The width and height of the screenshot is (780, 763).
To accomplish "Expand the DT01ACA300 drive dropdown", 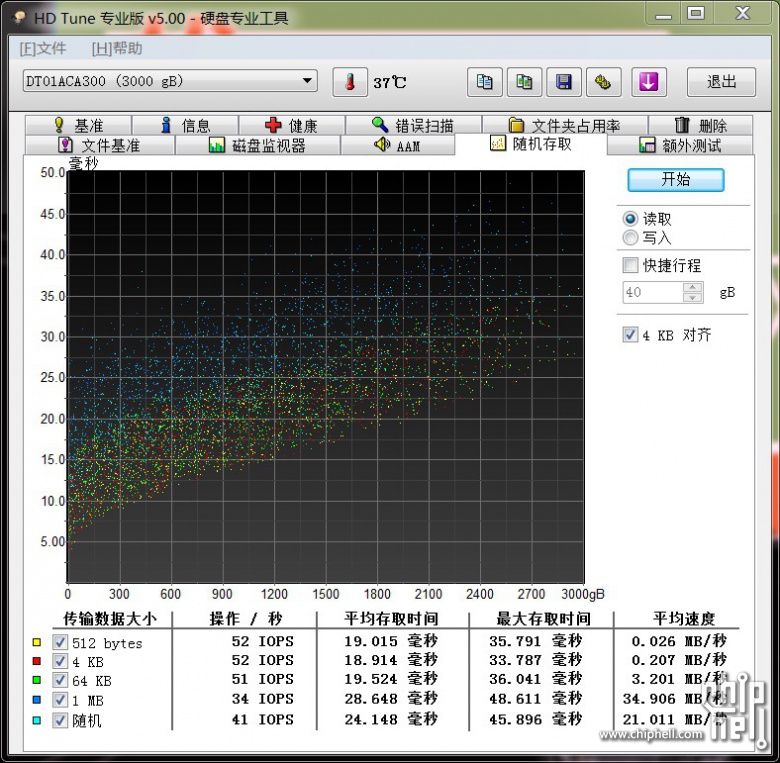I will [307, 81].
